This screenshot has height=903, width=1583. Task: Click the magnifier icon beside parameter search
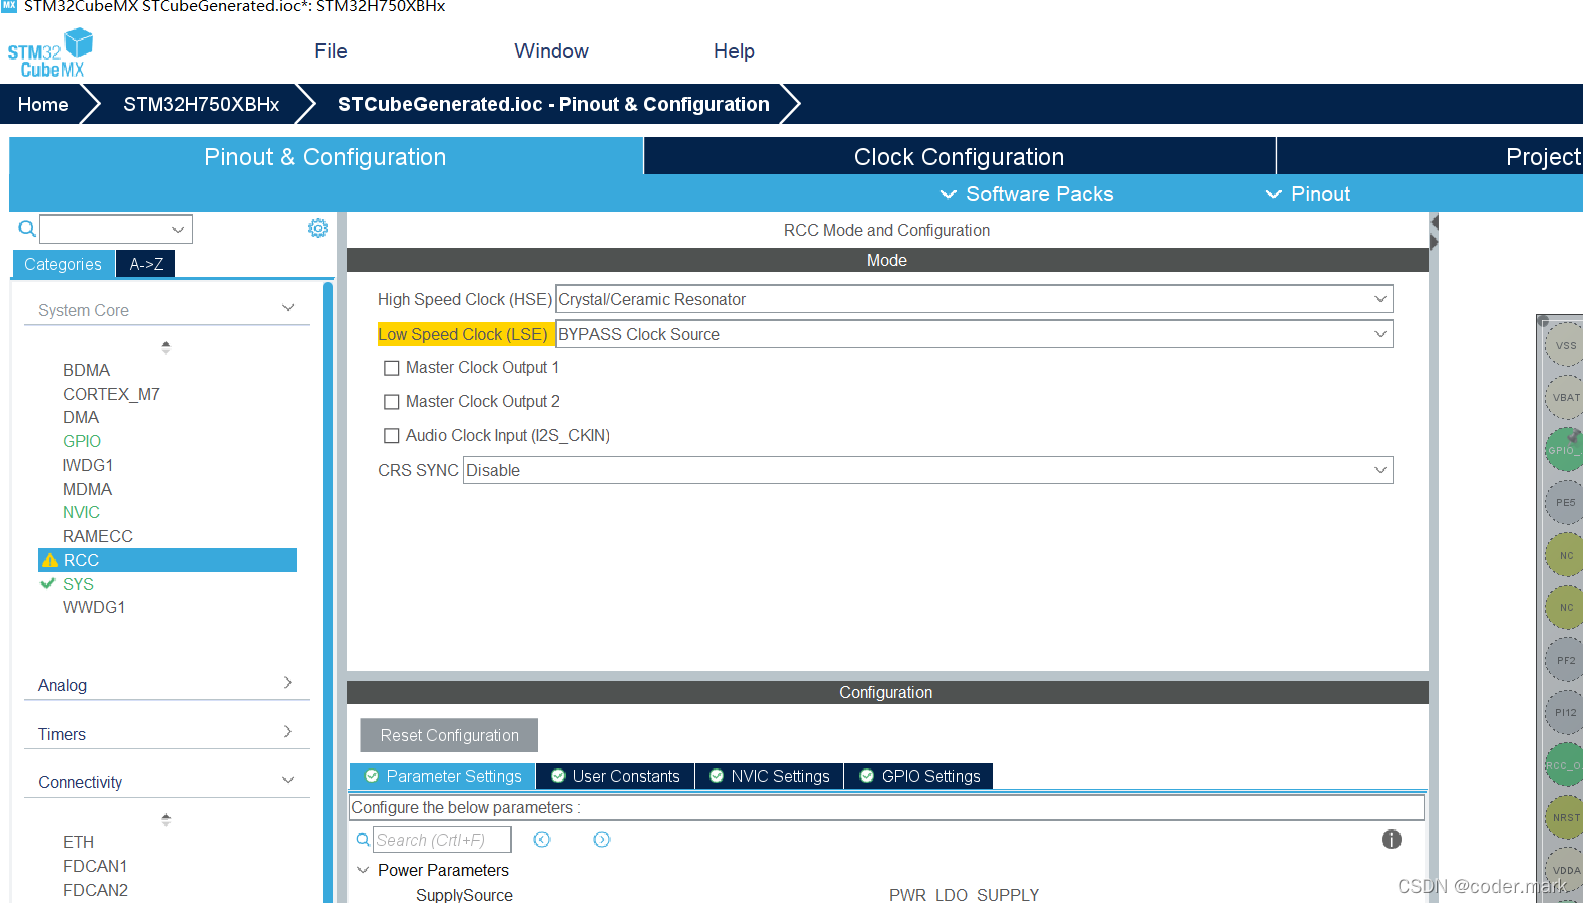coord(363,840)
